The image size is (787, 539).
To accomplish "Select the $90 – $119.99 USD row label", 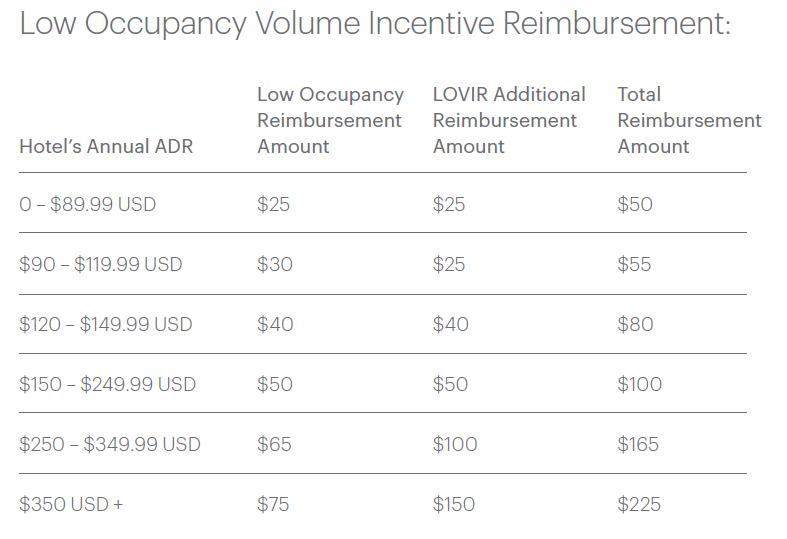I will pos(101,264).
